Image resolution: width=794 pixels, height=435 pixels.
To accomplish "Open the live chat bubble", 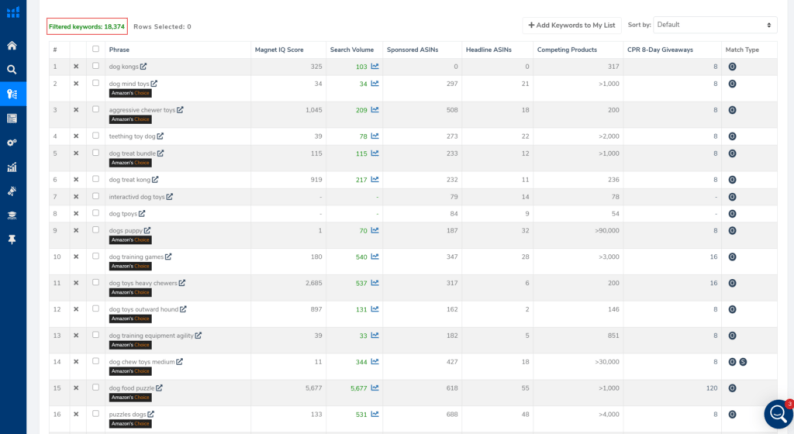I will (778, 414).
